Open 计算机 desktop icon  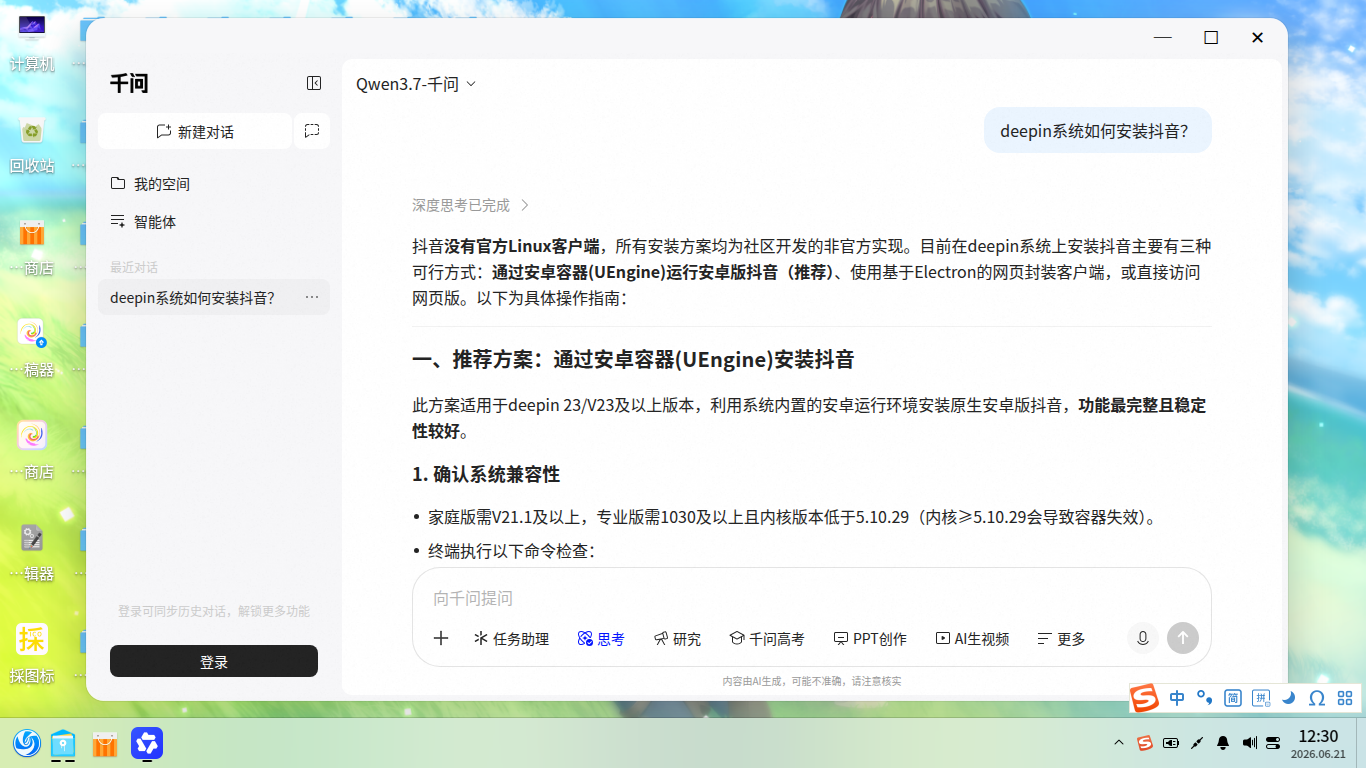click(32, 41)
